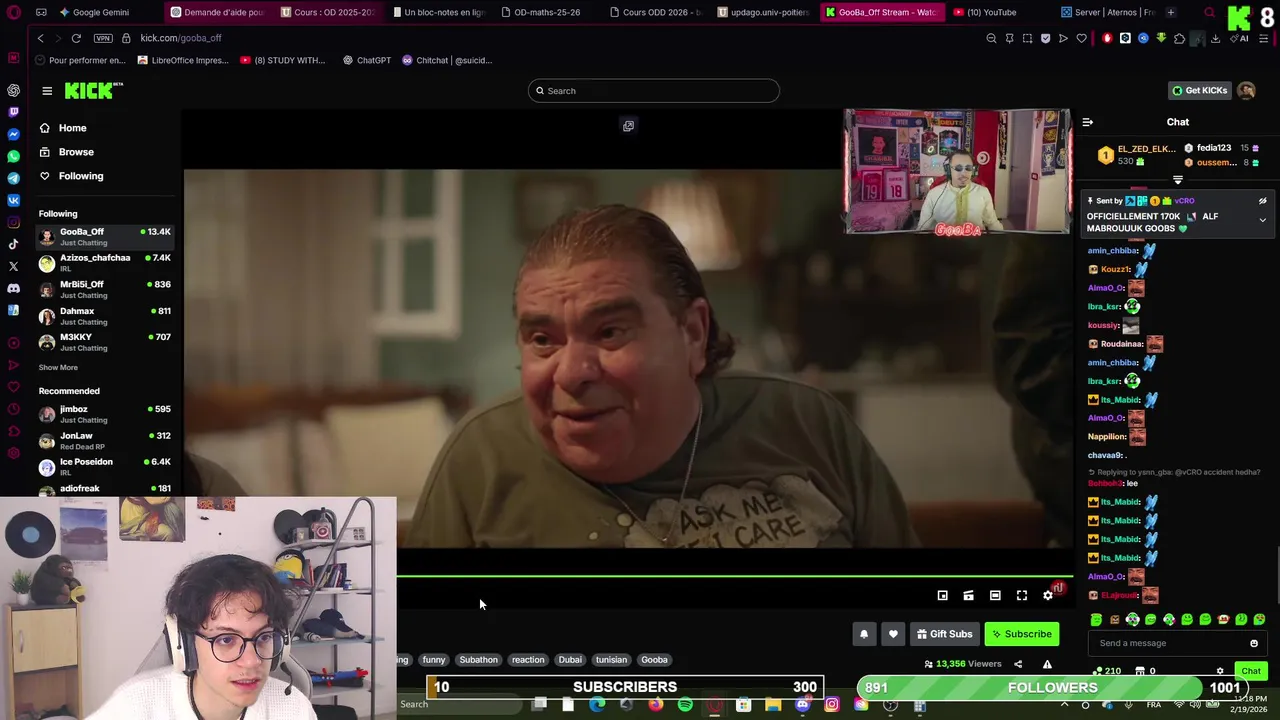Click the green Chat send button

pyautogui.click(x=1251, y=672)
